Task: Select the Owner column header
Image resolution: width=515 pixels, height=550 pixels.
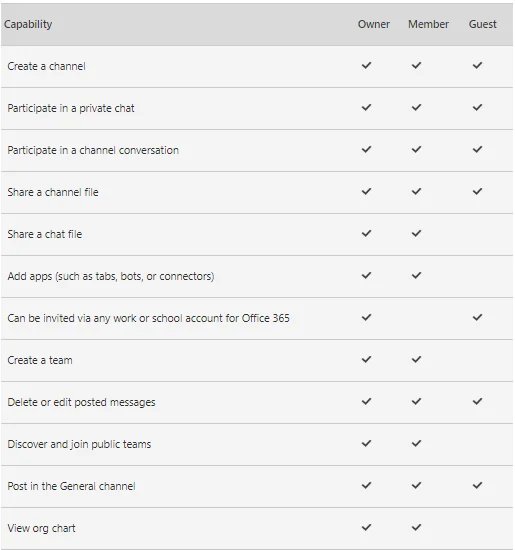Action: (374, 24)
